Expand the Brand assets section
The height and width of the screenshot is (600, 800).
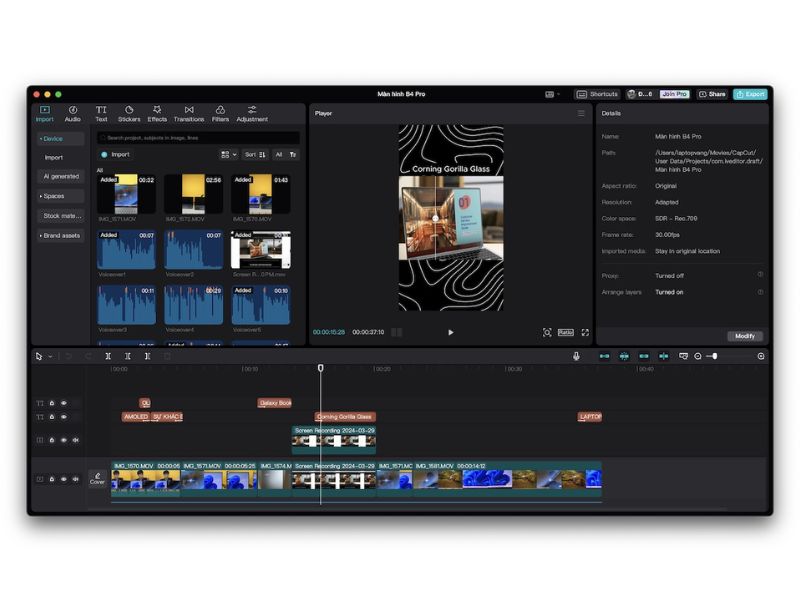(x=61, y=236)
